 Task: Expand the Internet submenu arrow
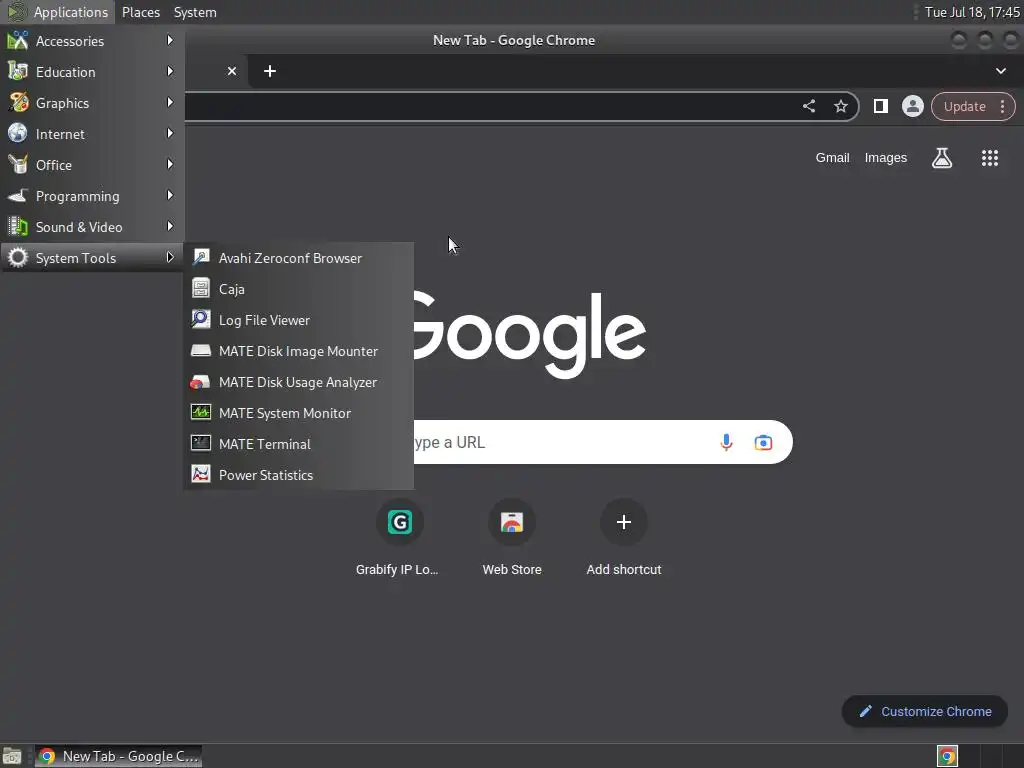click(x=170, y=133)
